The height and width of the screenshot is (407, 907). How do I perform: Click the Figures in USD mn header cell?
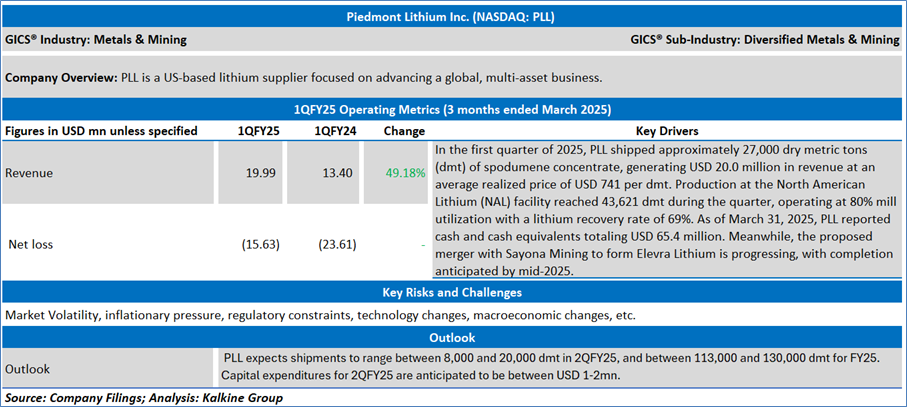click(x=101, y=131)
